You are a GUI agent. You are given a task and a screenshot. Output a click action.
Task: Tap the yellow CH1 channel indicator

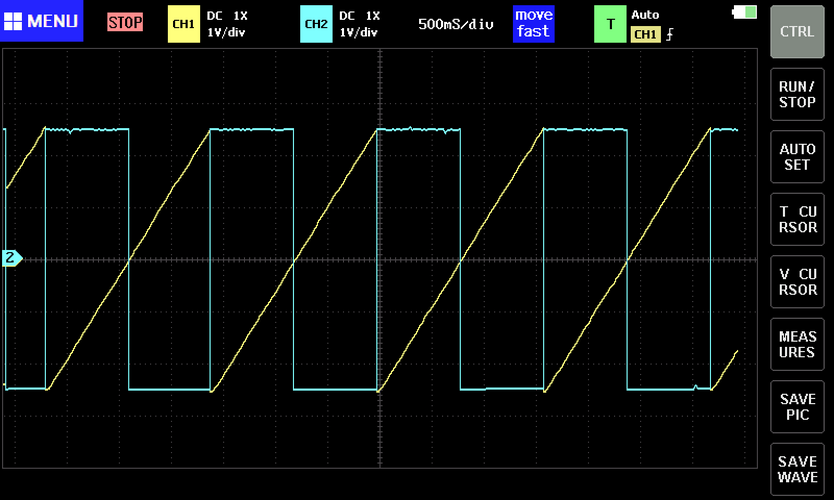tap(184, 24)
